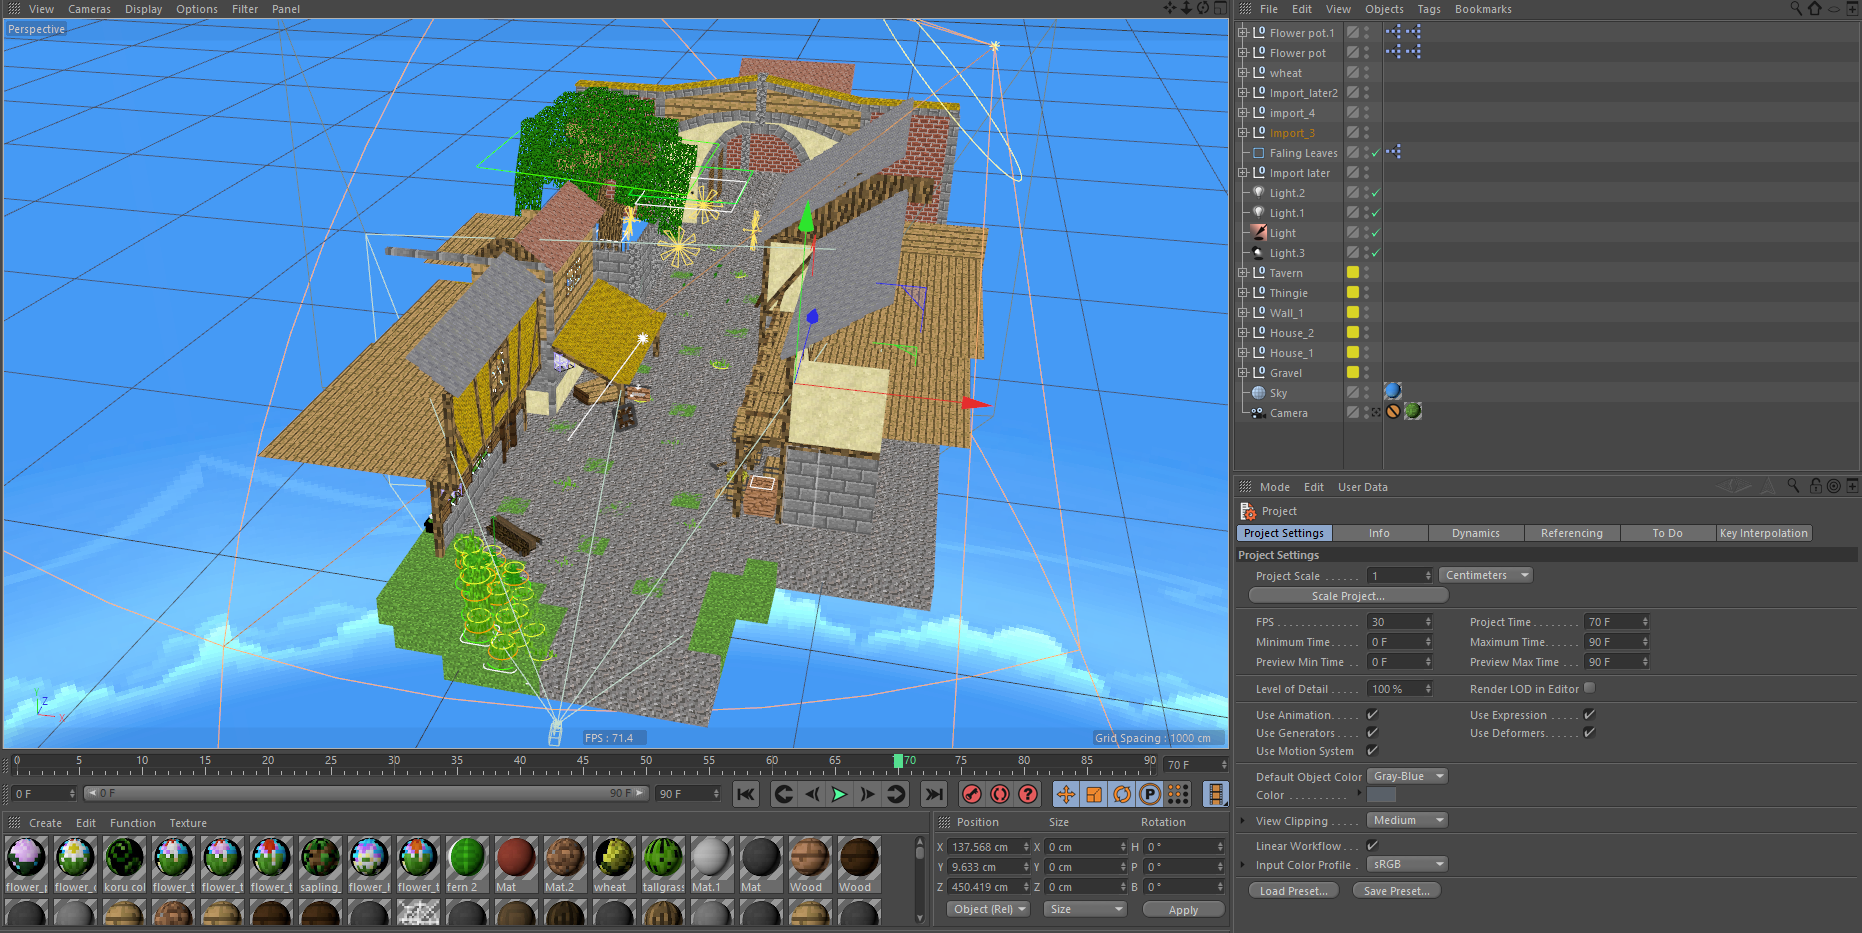Switch to the Dynamics tab
Screen dimensions: 1862x933
click(1476, 533)
